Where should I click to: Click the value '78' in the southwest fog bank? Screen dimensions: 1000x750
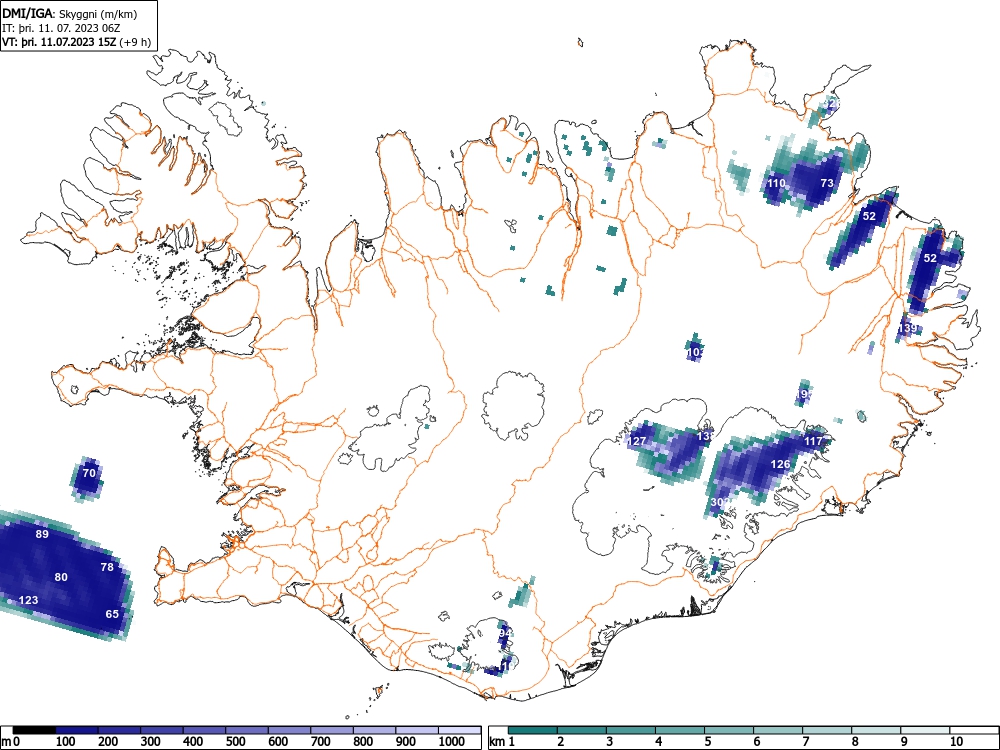tap(107, 567)
